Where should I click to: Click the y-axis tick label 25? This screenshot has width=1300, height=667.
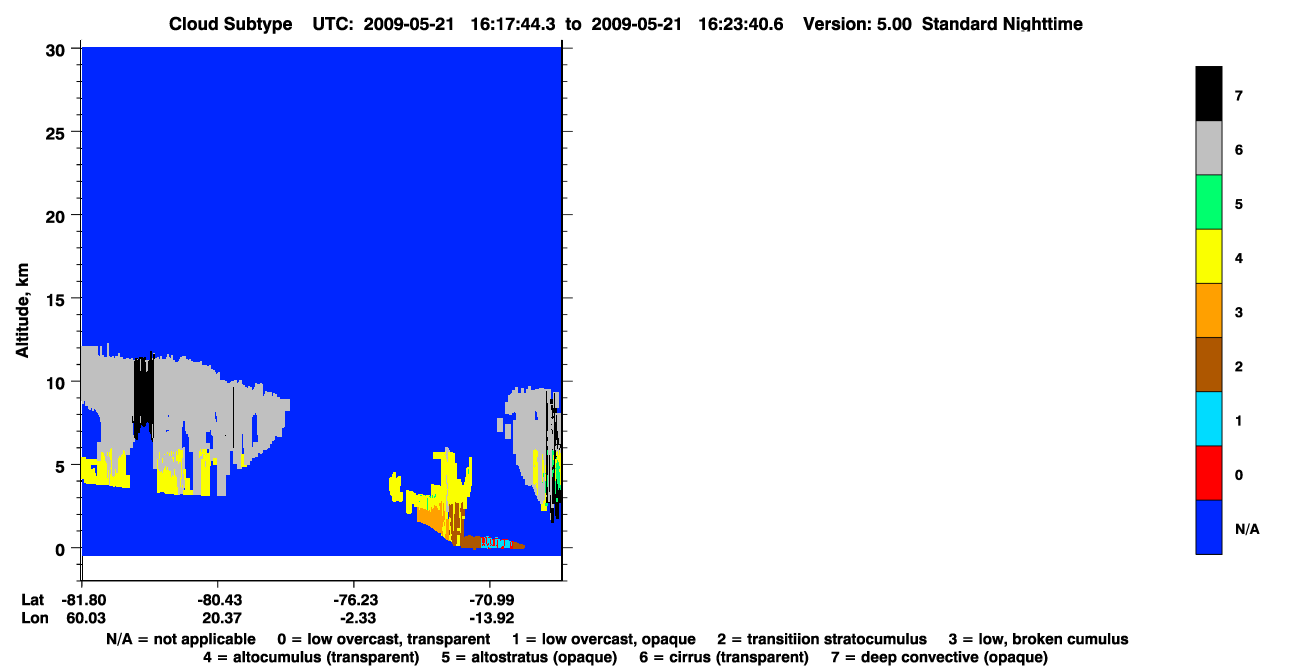pos(57,132)
